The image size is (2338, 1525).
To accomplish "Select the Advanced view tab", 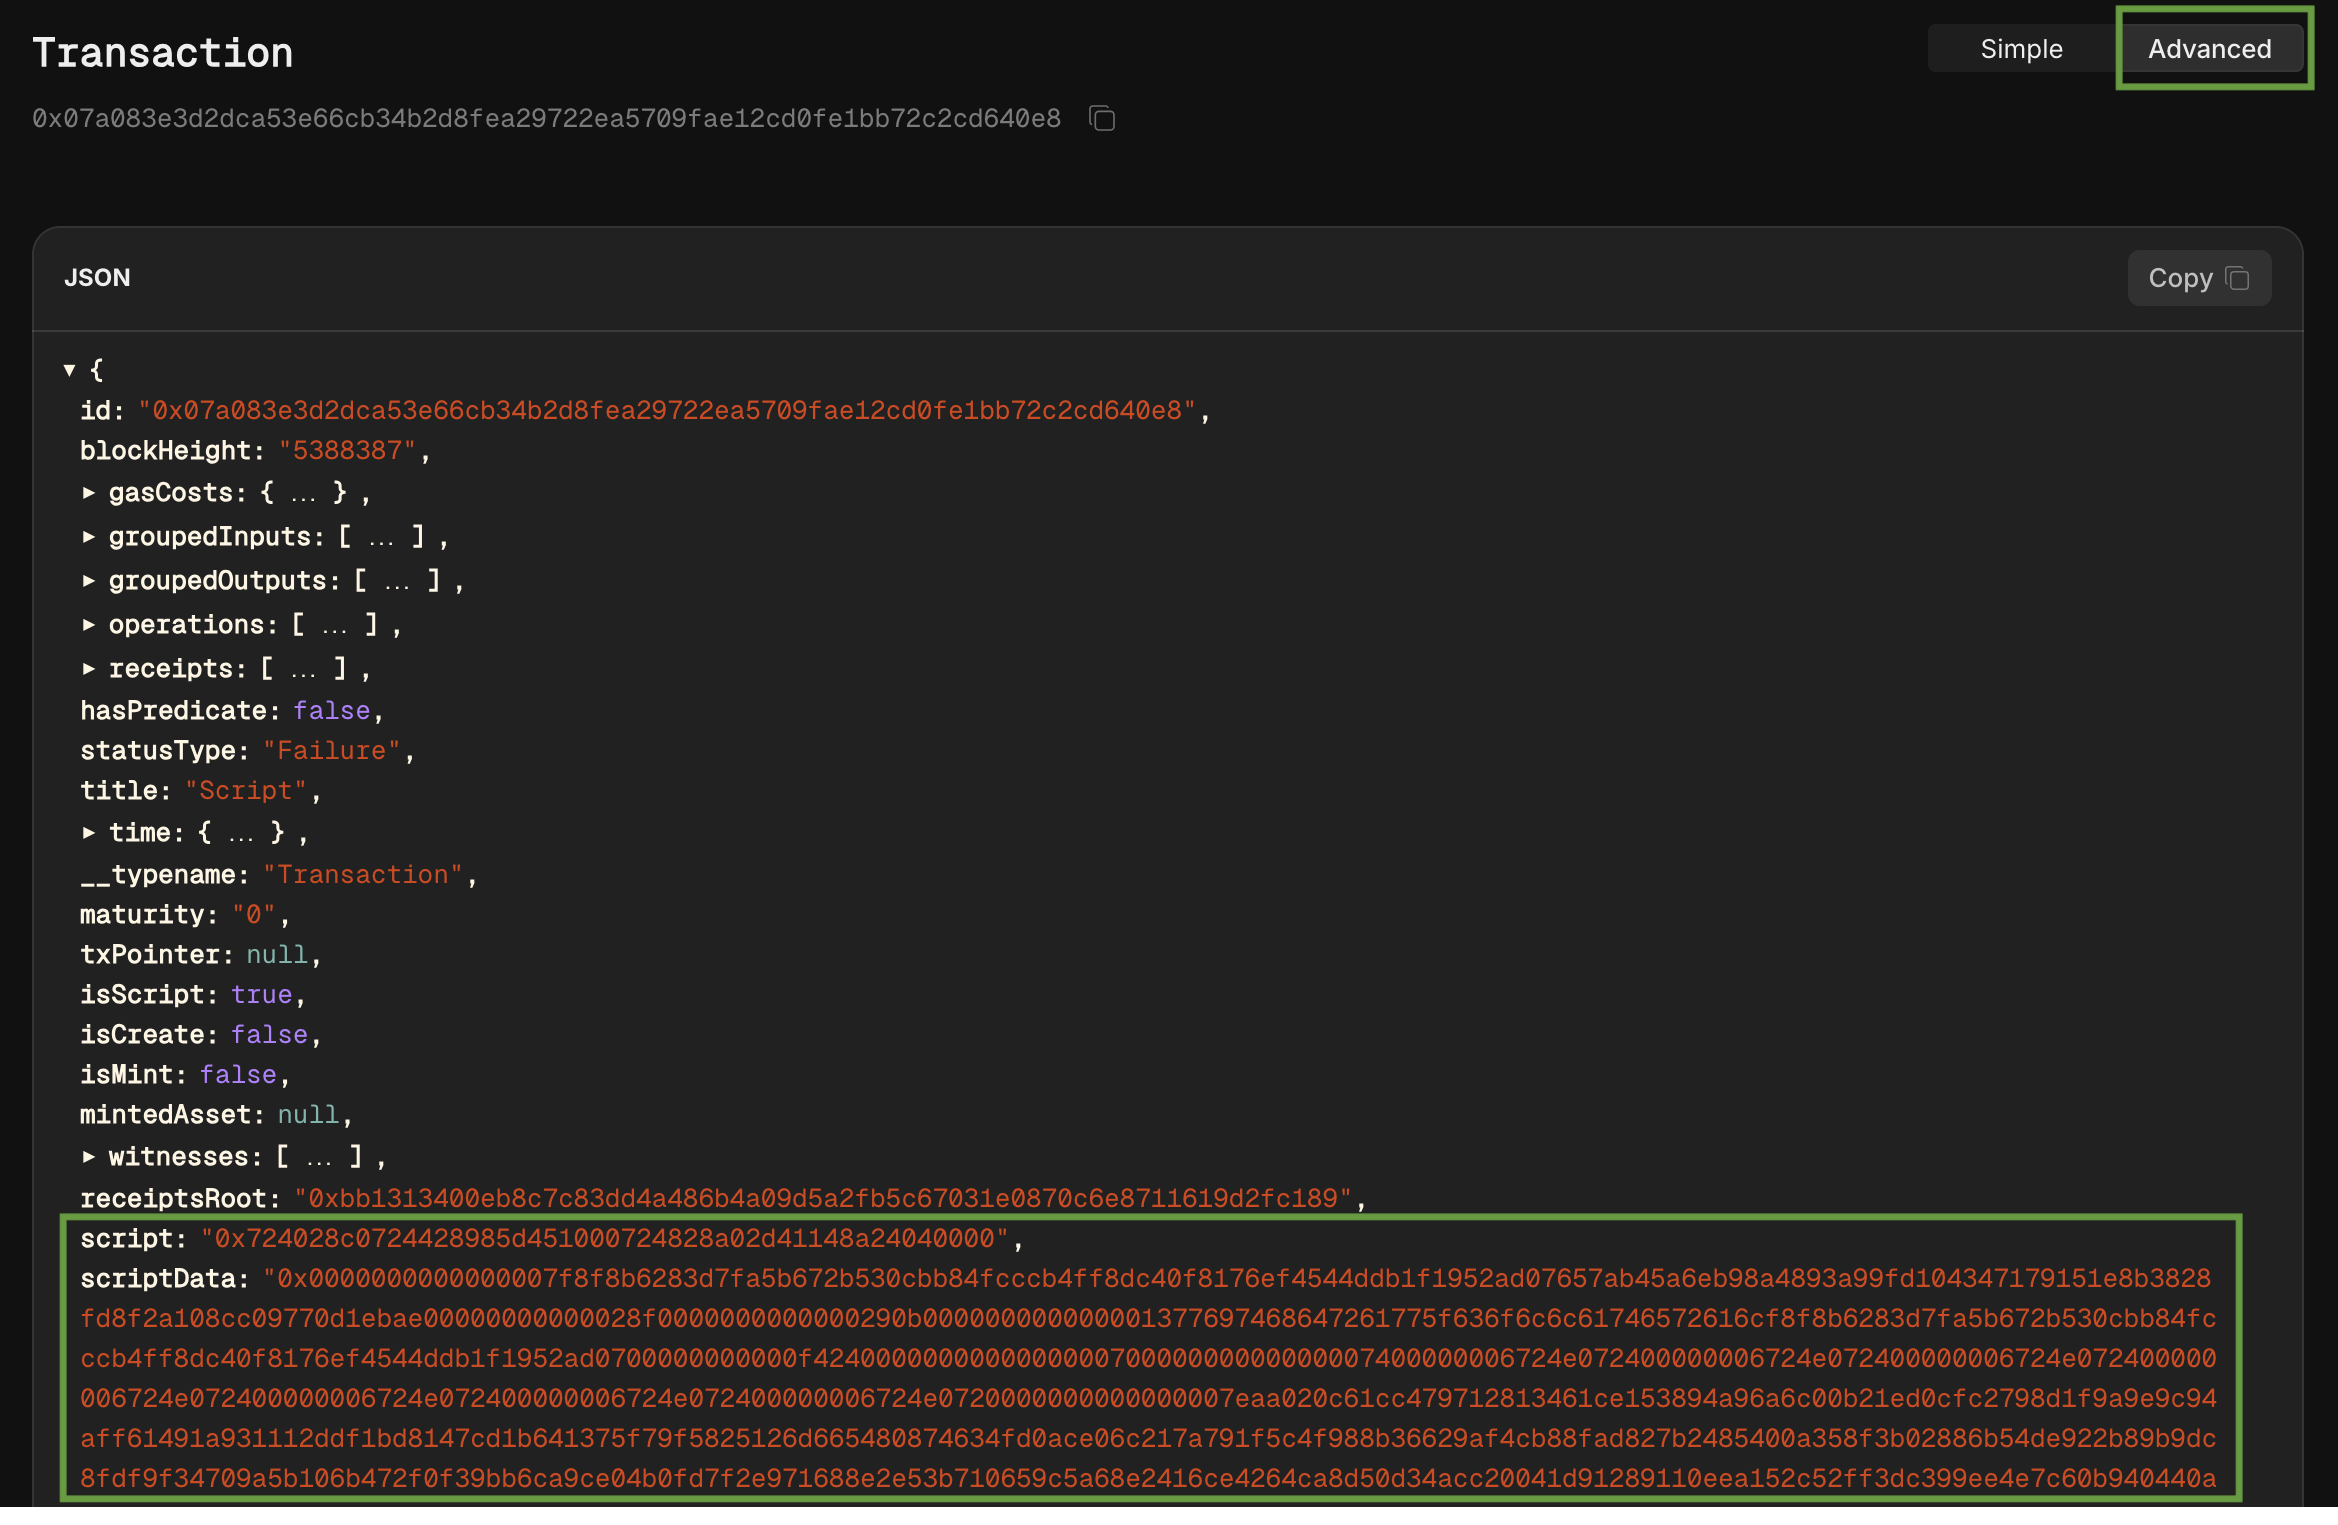I will [2210, 49].
